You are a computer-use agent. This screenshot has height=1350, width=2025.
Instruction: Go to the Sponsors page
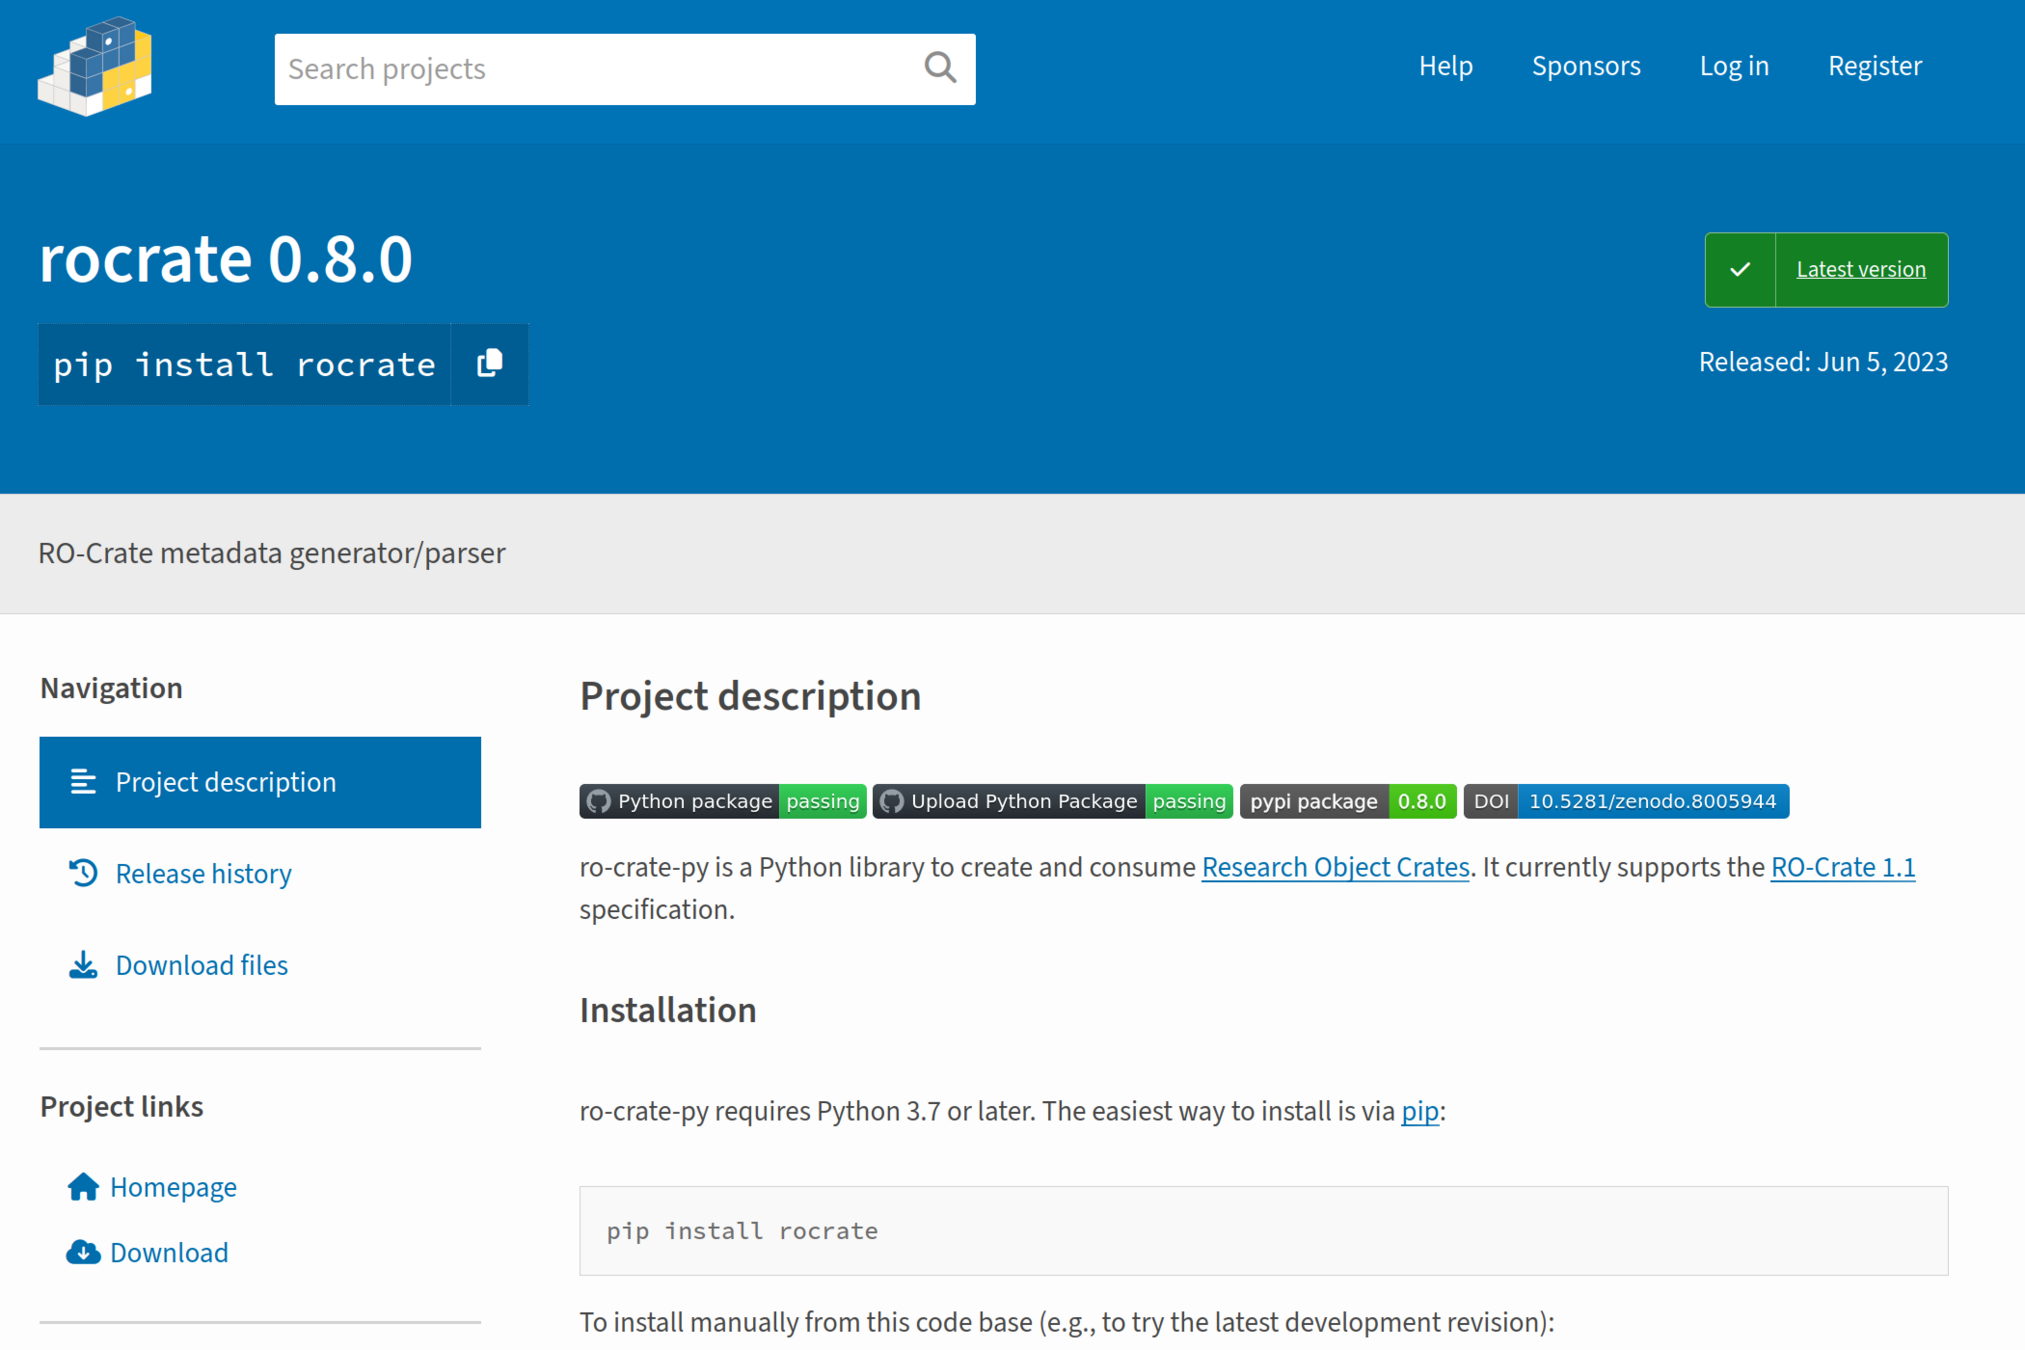coord(1585,66)
